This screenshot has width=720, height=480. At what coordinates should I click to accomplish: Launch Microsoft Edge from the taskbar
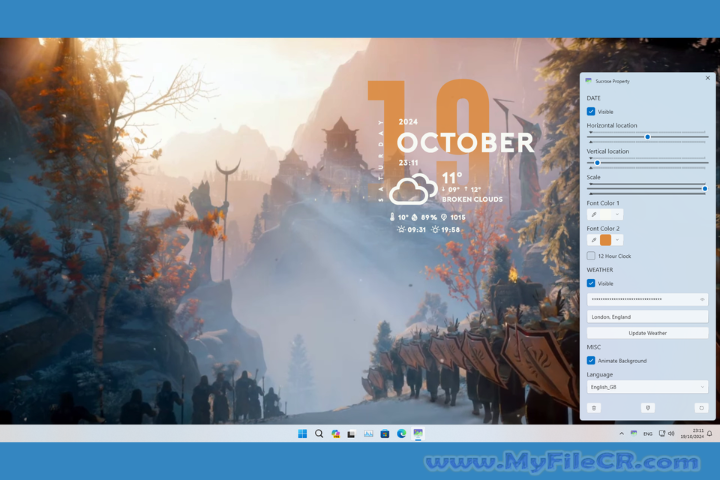(x=401, y=434)
